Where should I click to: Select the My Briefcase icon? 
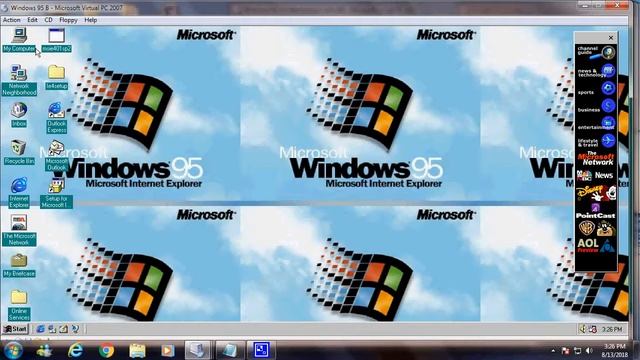19,265
